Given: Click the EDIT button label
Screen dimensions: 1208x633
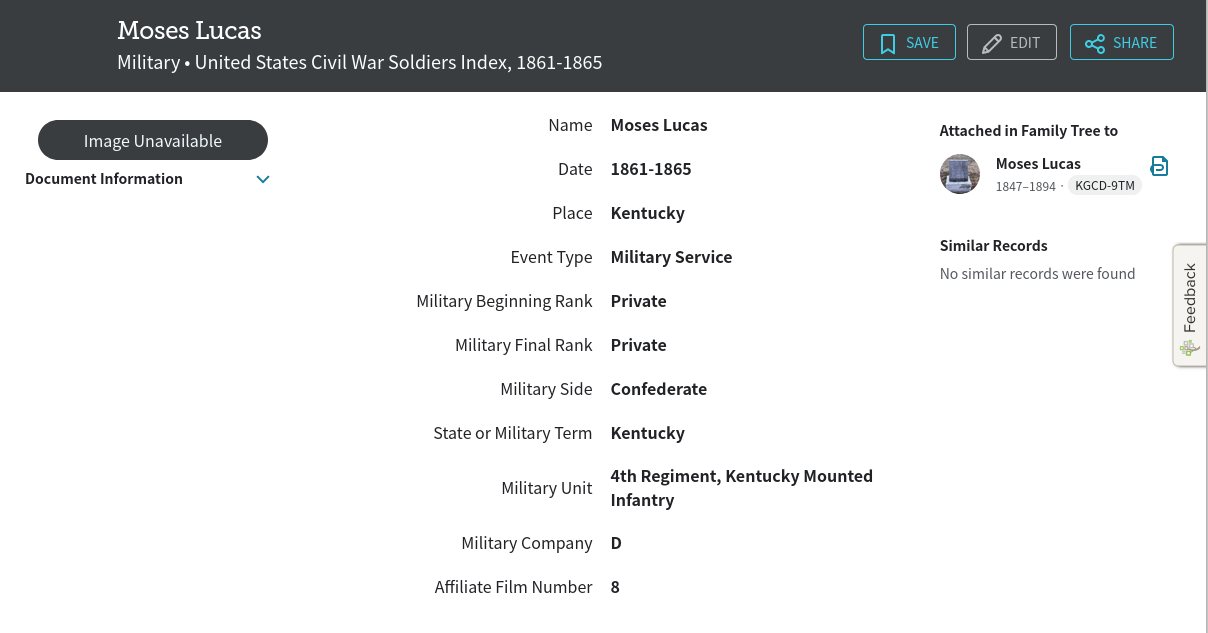Looking at the screenshot, I should click(1025, 43).
